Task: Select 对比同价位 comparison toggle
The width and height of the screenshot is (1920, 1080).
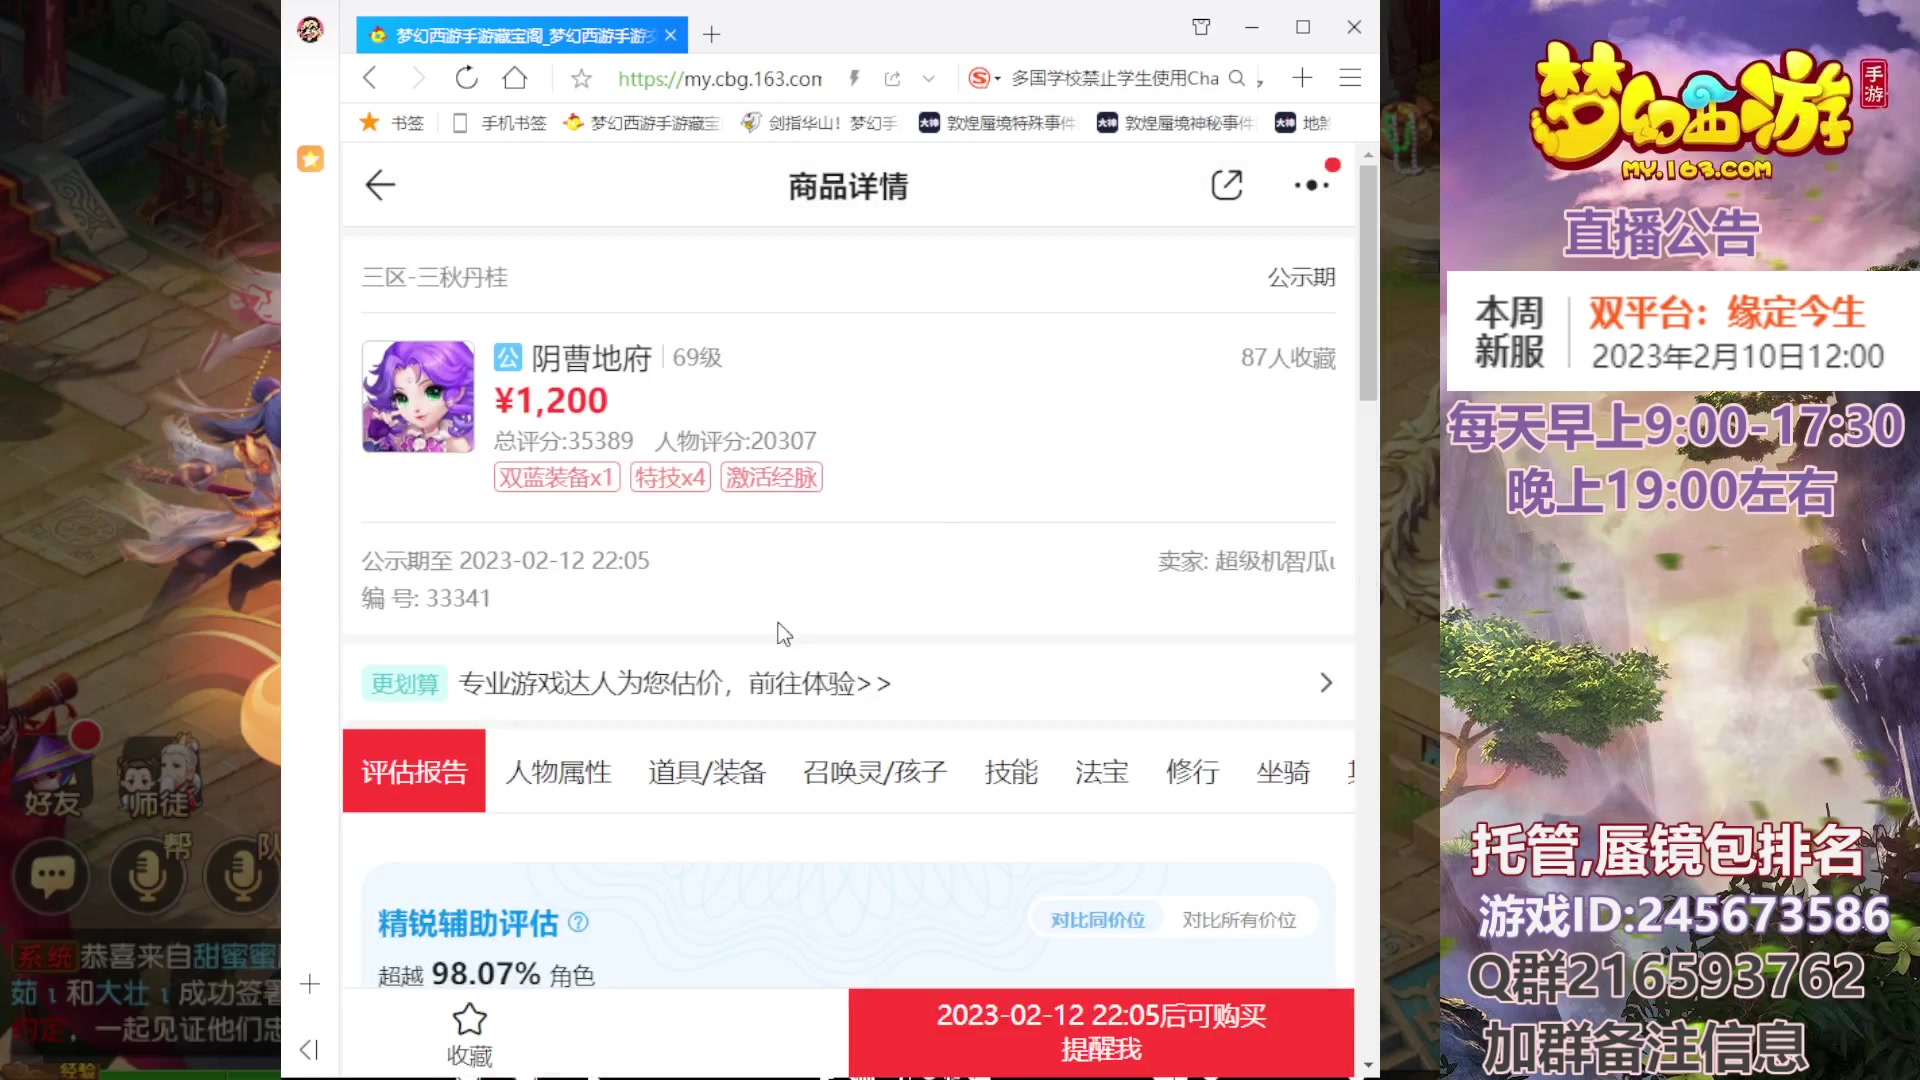Action: coord(1097,920)
